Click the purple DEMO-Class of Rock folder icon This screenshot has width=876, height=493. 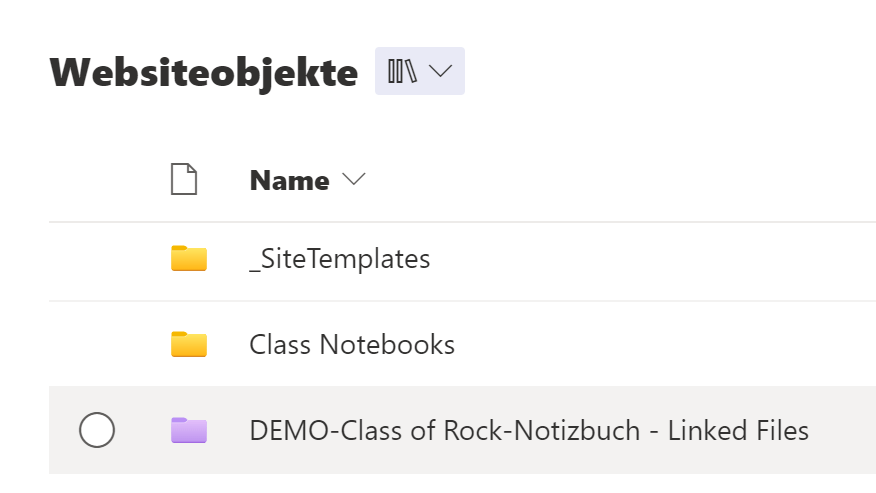click(189, 430)
